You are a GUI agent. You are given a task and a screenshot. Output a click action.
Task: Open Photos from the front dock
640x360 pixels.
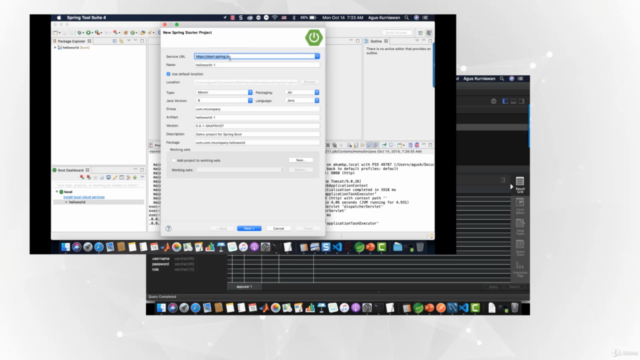tap(176, 247)
